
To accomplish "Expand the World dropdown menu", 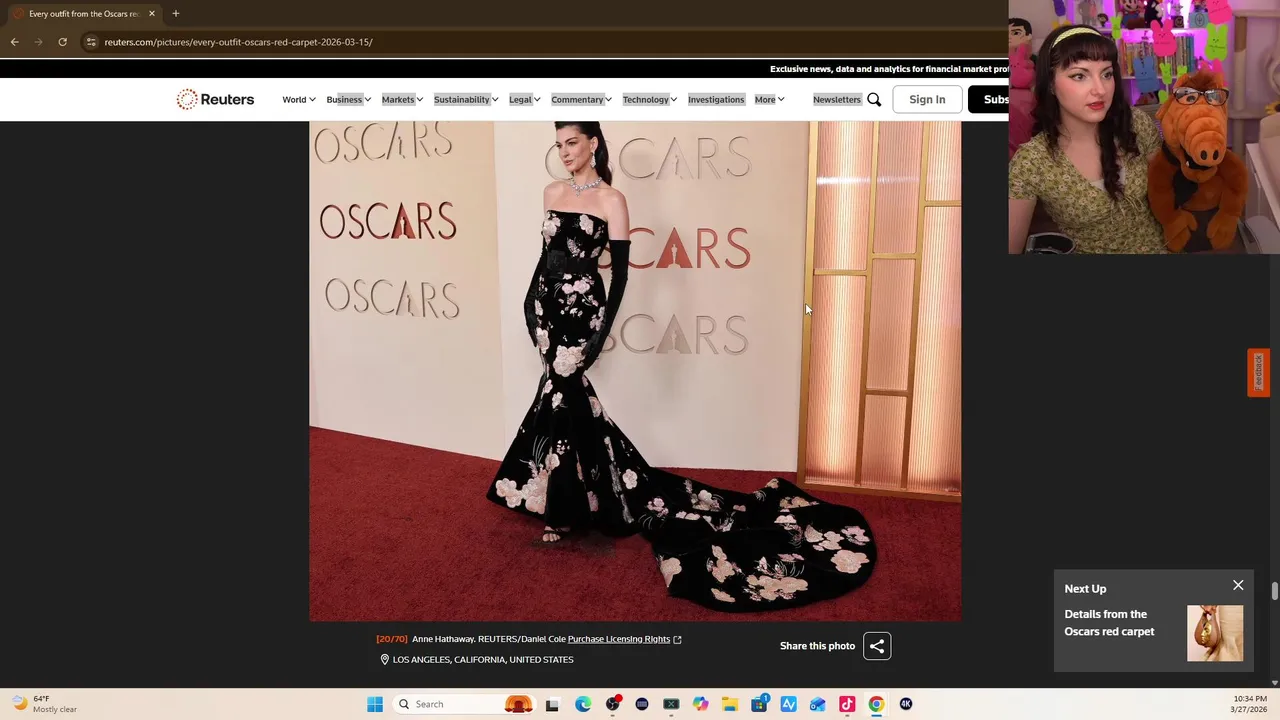I will [298, 99].
